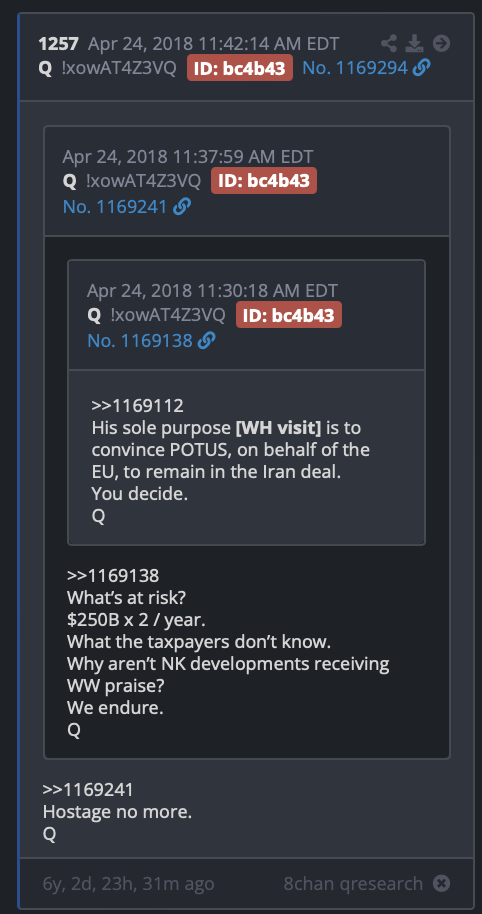Open post link No. 1169241

pyautogui.click(x=115, y=206)
